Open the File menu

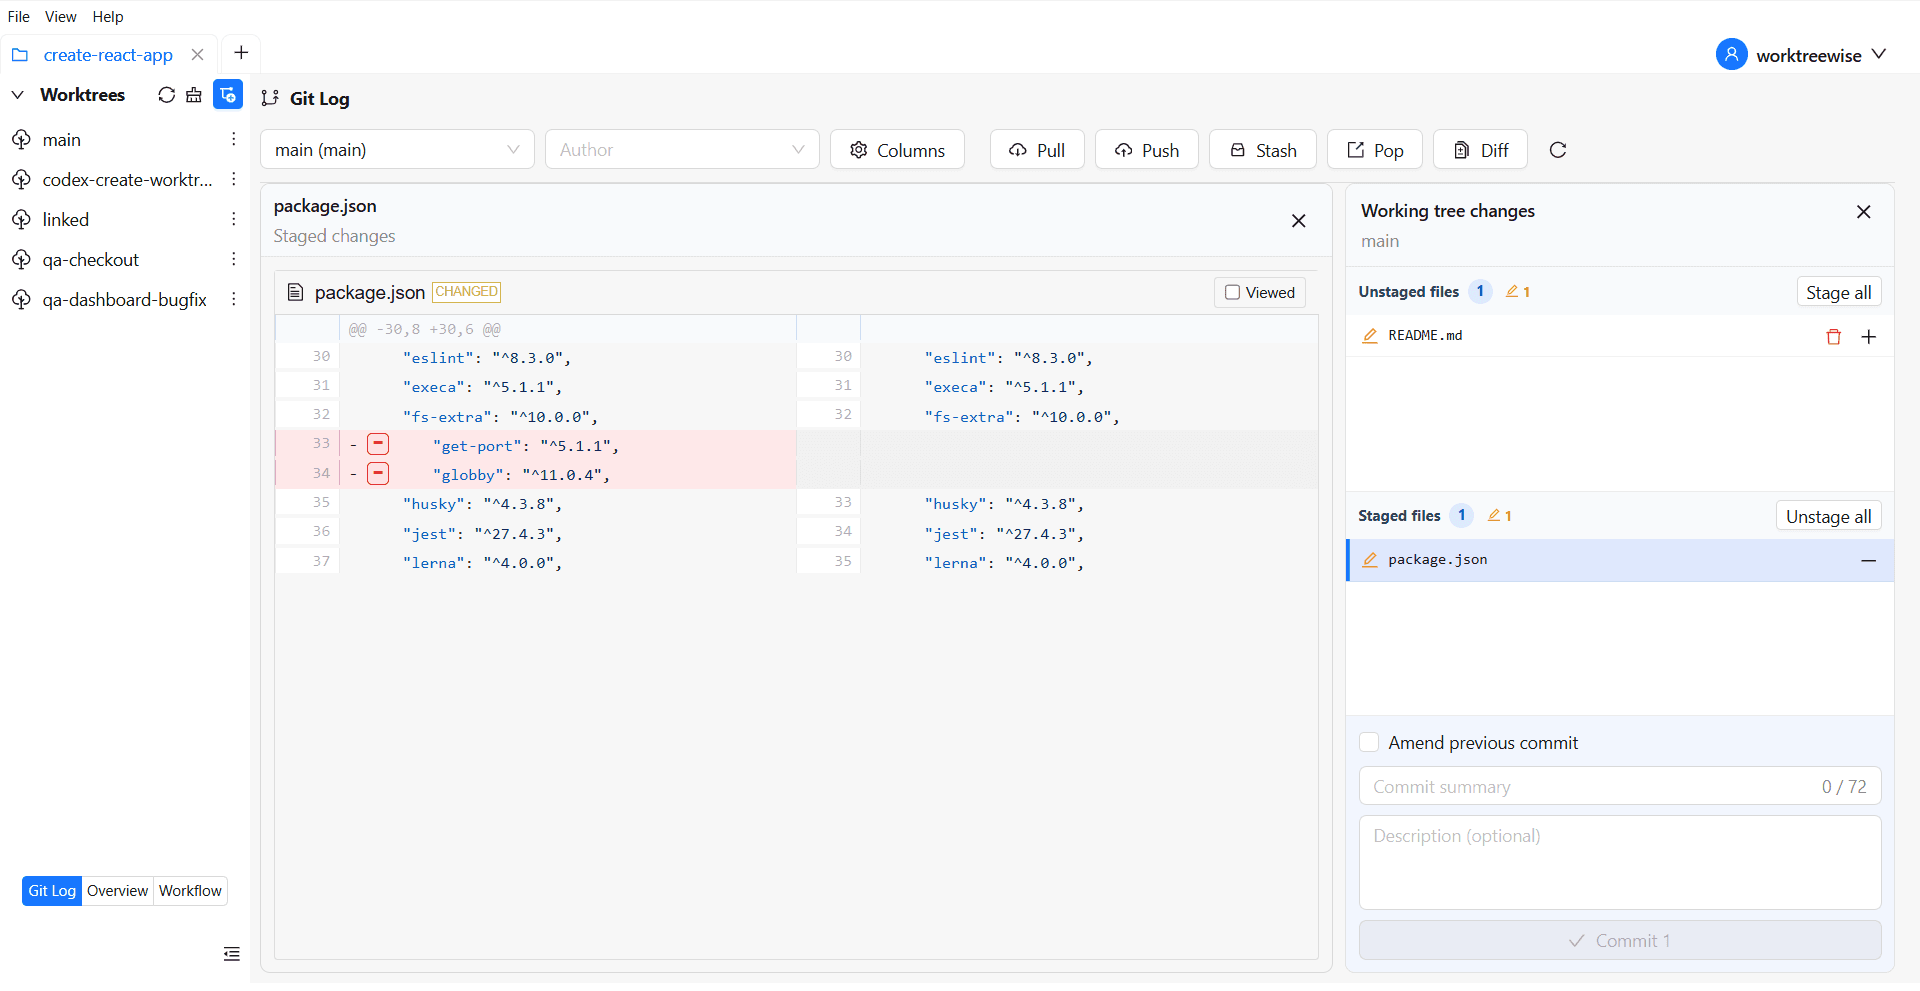coord(19,17)
